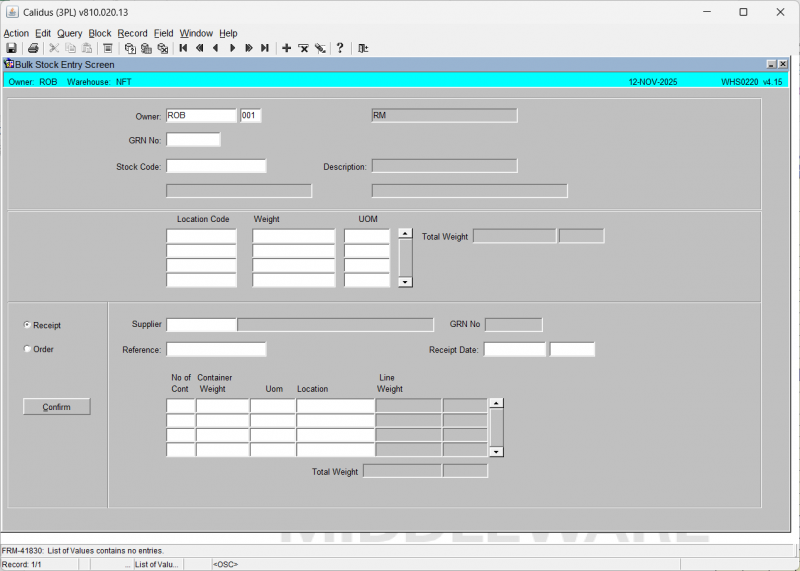Click the Exit door icon in toolbar
The height and width of the screenshot is (571, 800).
click(363, 48)
